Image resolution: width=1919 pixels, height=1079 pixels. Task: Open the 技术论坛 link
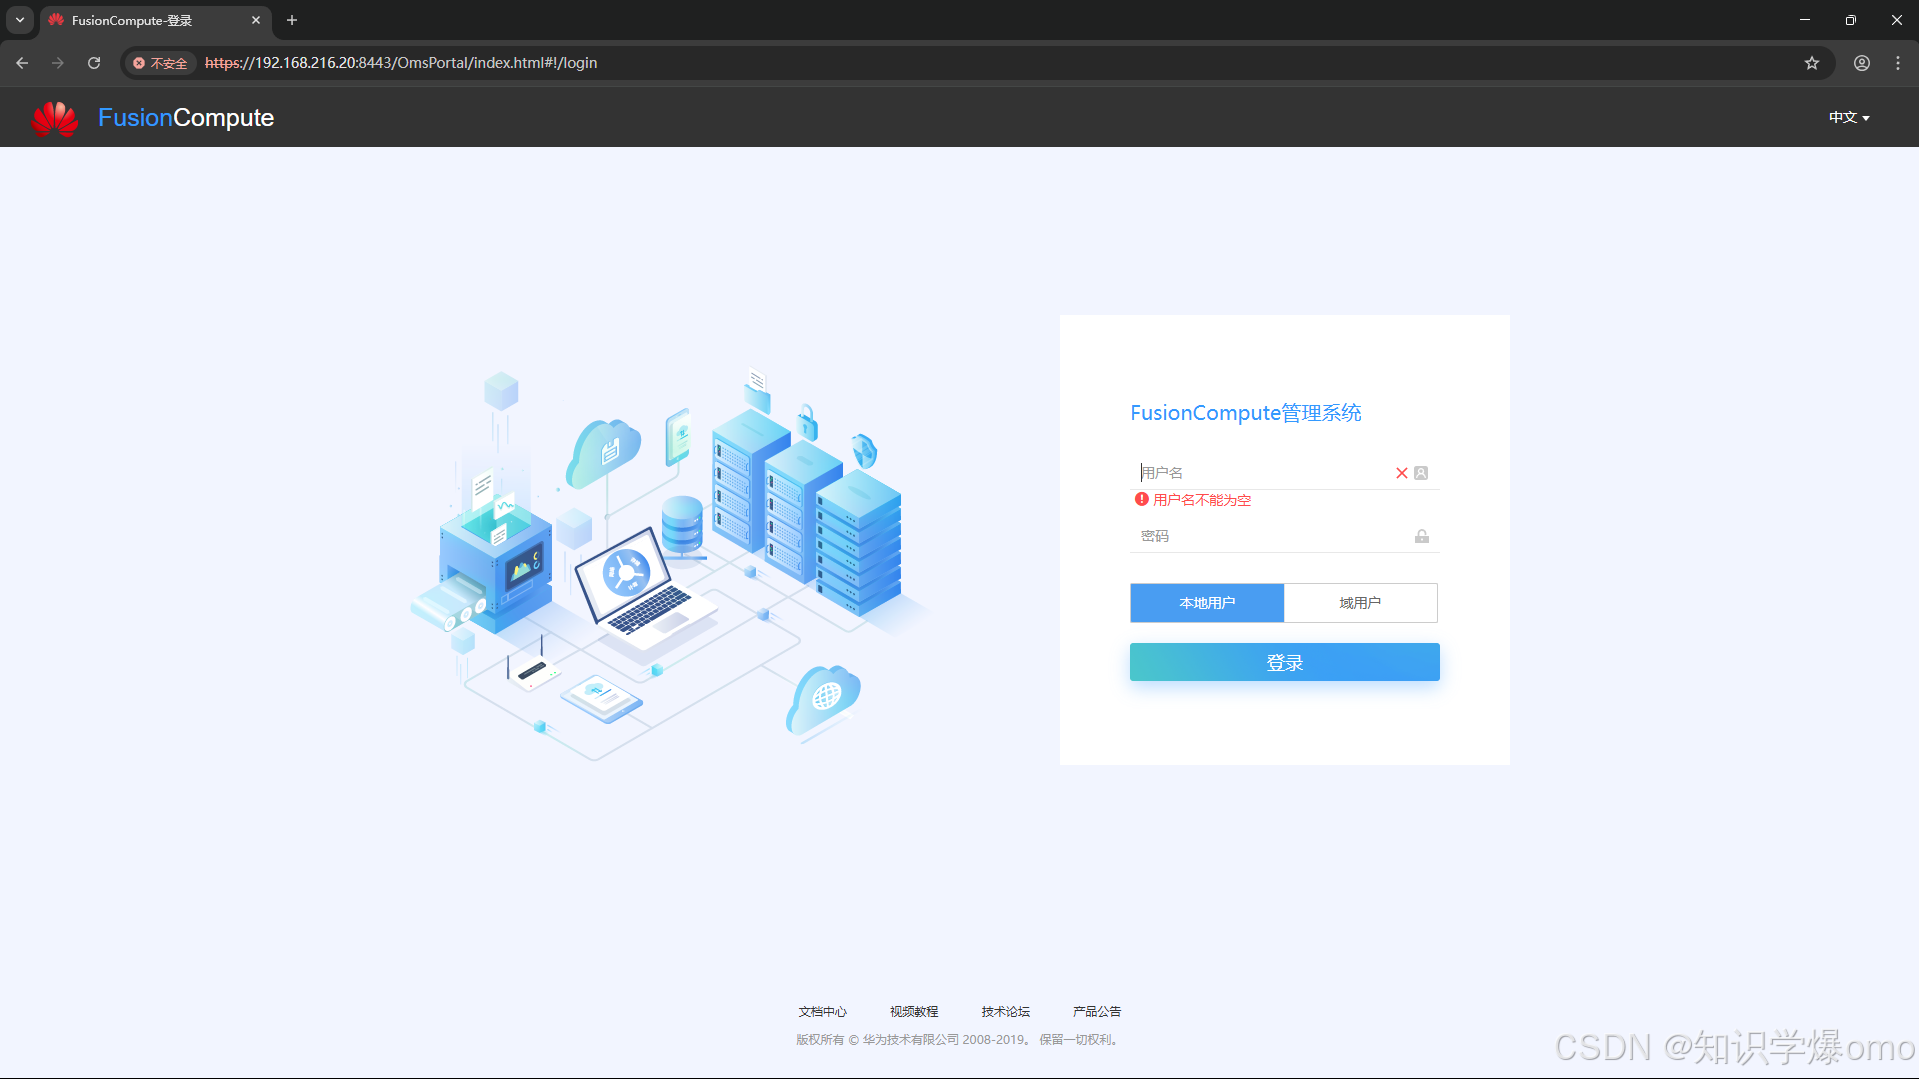[1005, 1011]
